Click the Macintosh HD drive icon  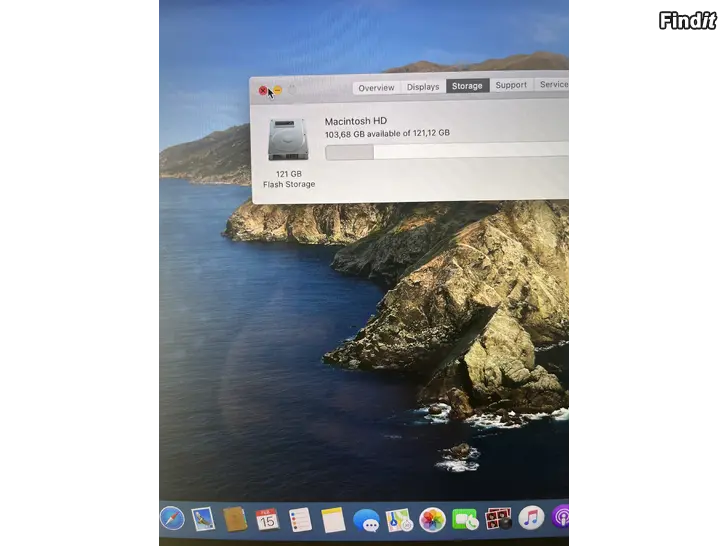pos(288,140)
